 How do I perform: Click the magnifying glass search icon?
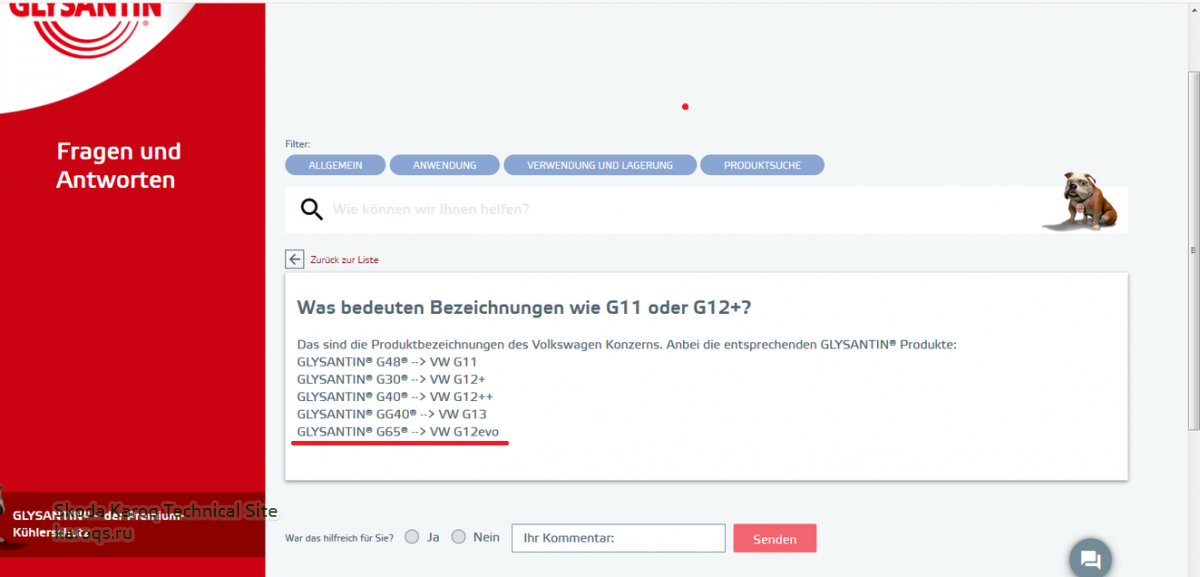pyautogui.click(x=312, y=209)
